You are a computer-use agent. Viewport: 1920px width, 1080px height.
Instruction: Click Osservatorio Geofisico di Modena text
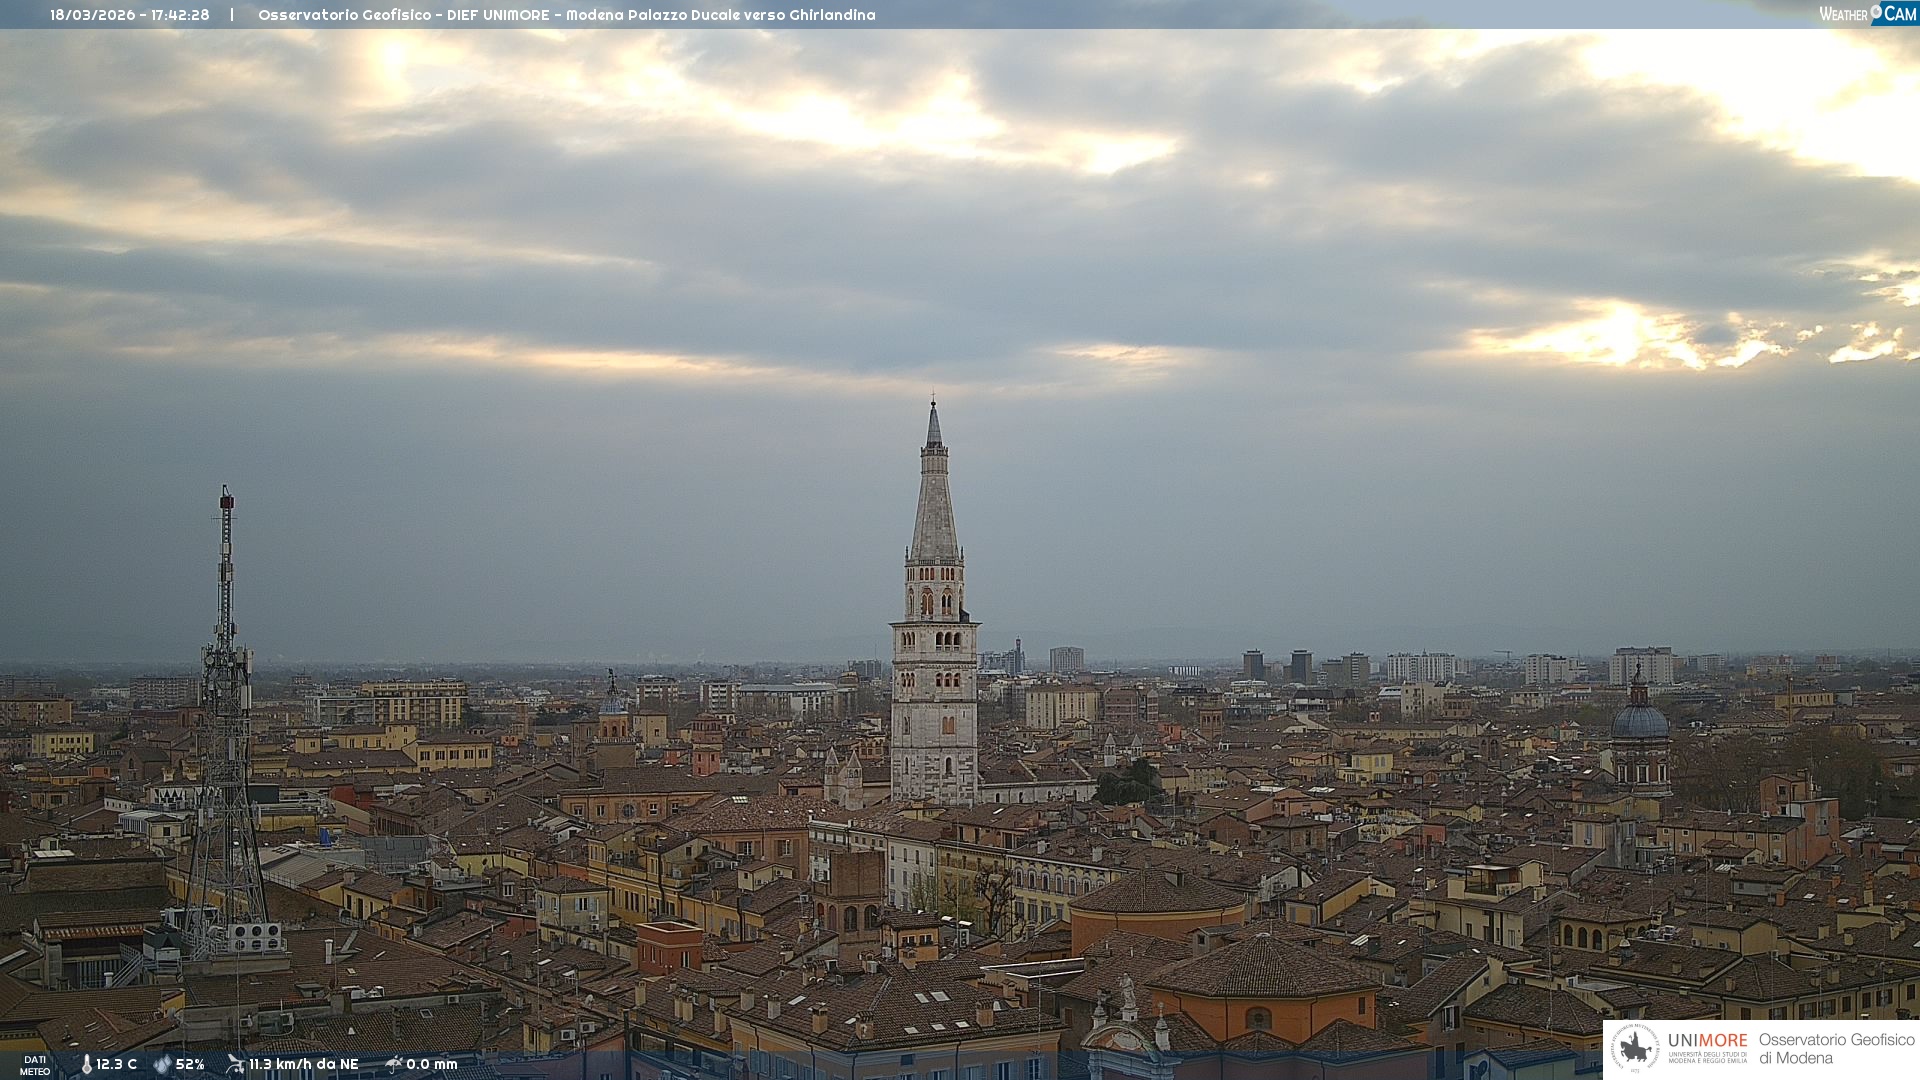tap(1836, 1048)
